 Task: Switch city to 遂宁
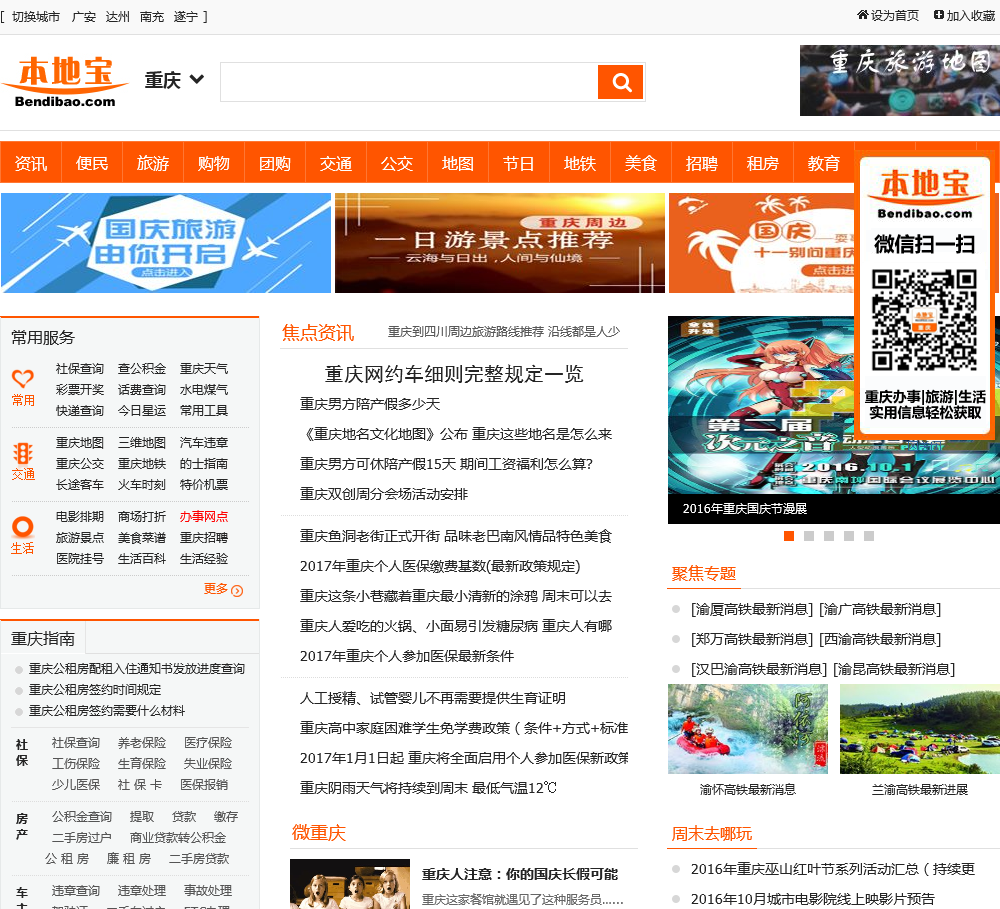tap(186, 17)
